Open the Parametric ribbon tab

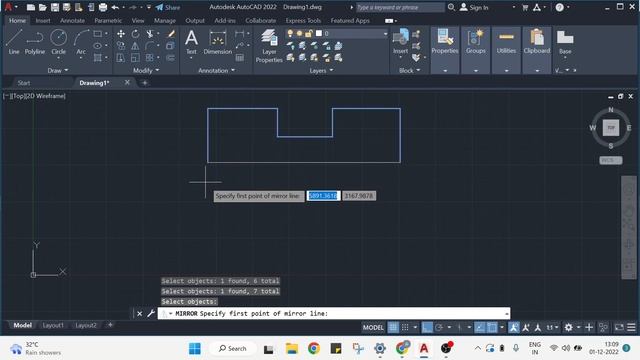[108, 20]
